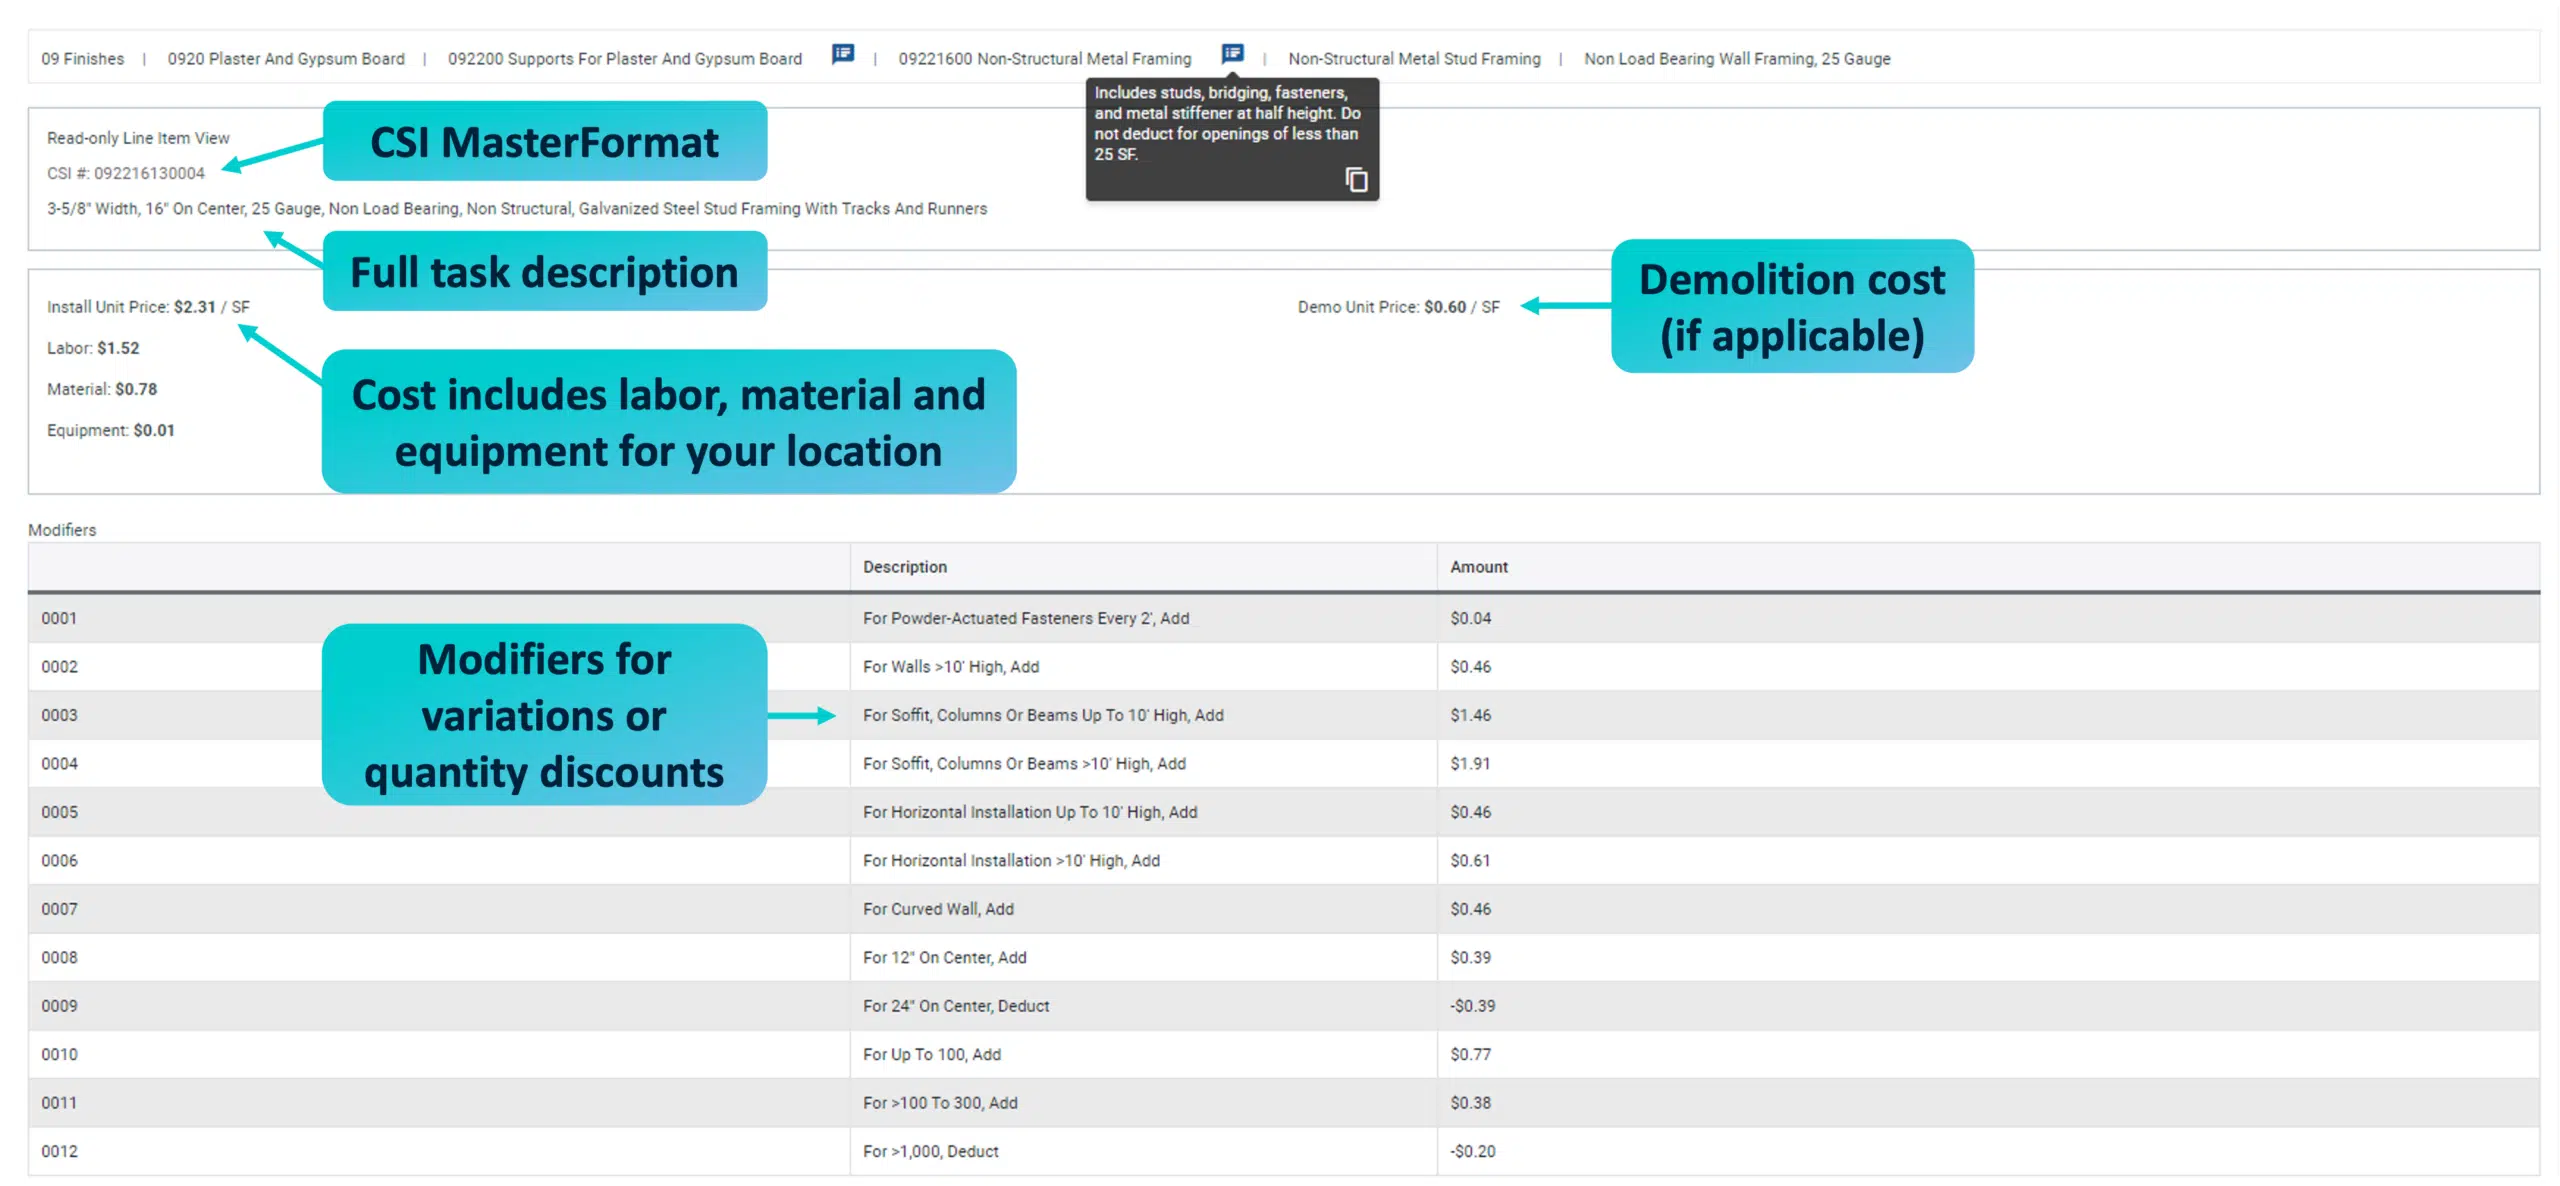Screen dimensions: 2560x1186
Task: Copy the tooltip text with the copy icon
Action: (x=1356, y=180)
